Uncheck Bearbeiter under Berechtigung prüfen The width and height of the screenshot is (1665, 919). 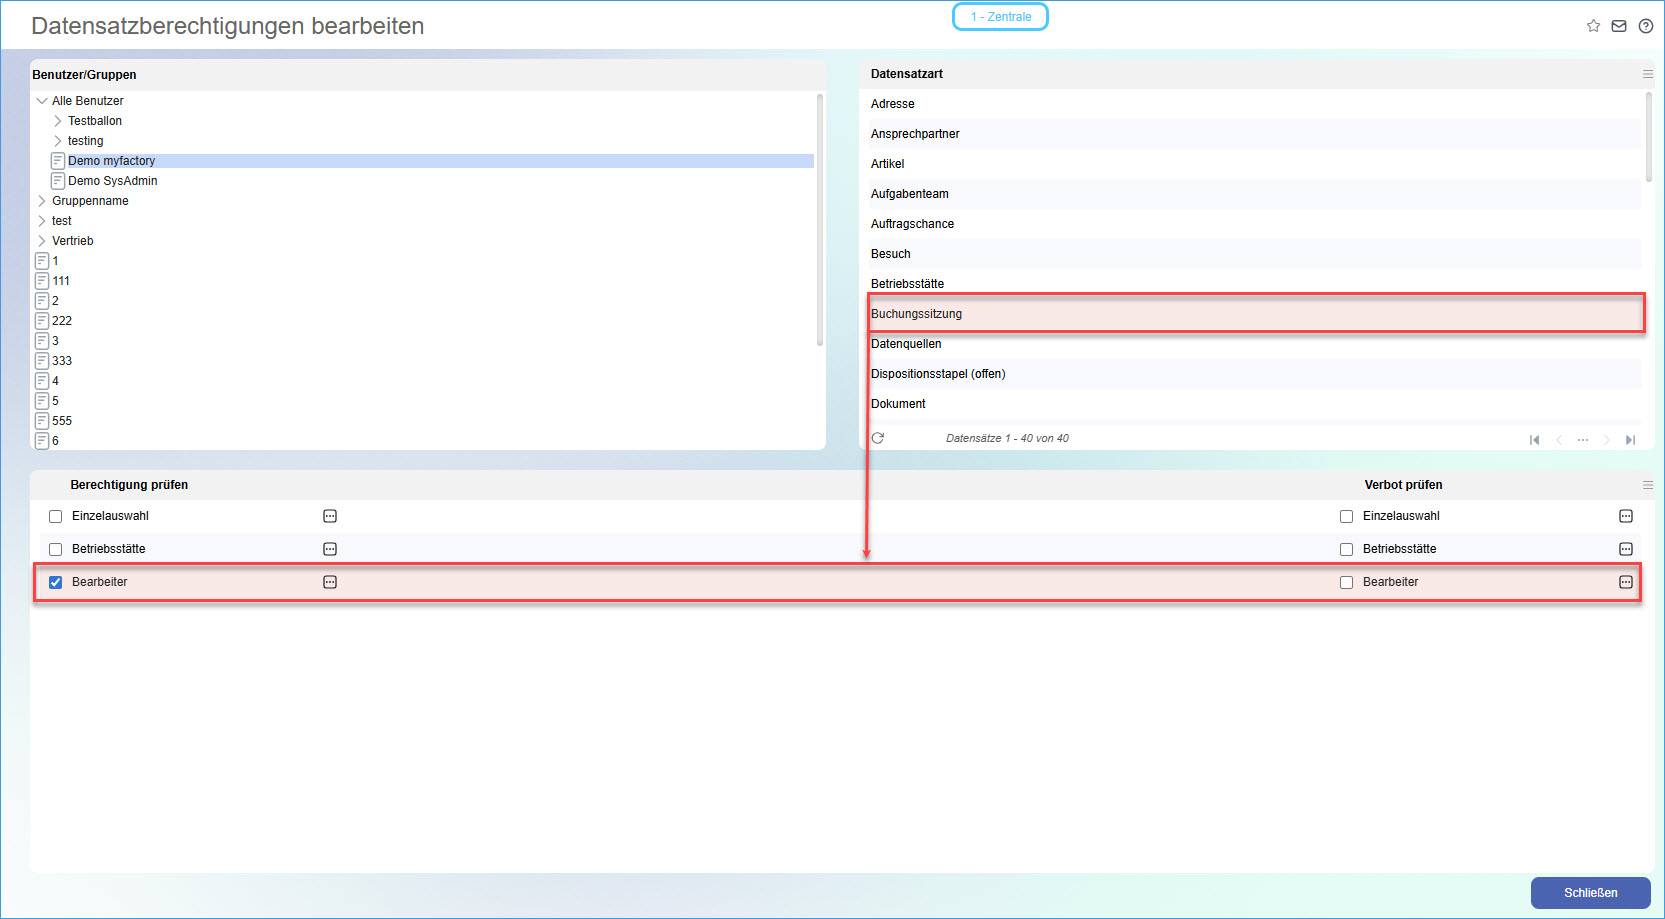[x=56, y=582]
